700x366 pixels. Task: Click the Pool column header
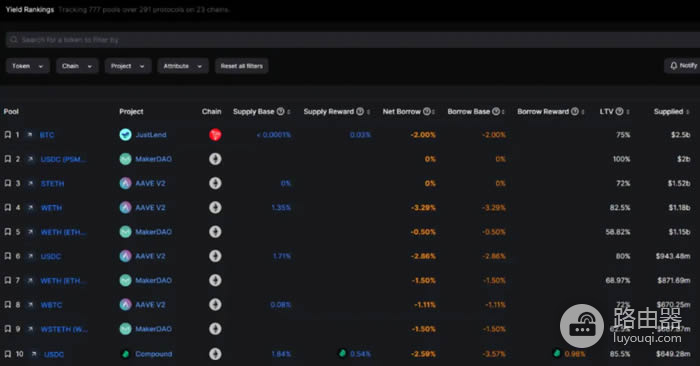pyautogui.click(x=11, y=112)
